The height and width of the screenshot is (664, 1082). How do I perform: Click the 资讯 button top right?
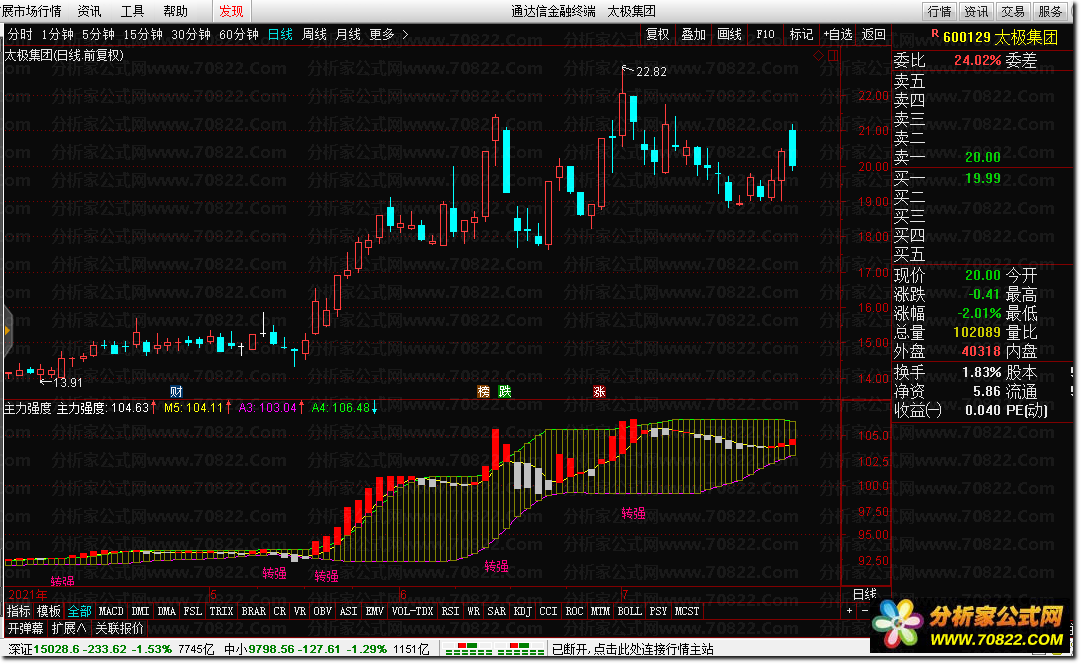[976, 11]
